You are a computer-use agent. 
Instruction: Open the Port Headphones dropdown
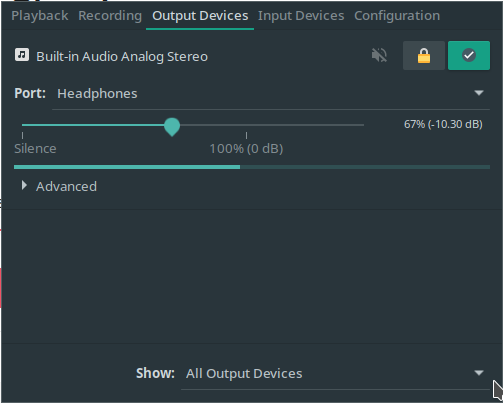tap(271, 93)
